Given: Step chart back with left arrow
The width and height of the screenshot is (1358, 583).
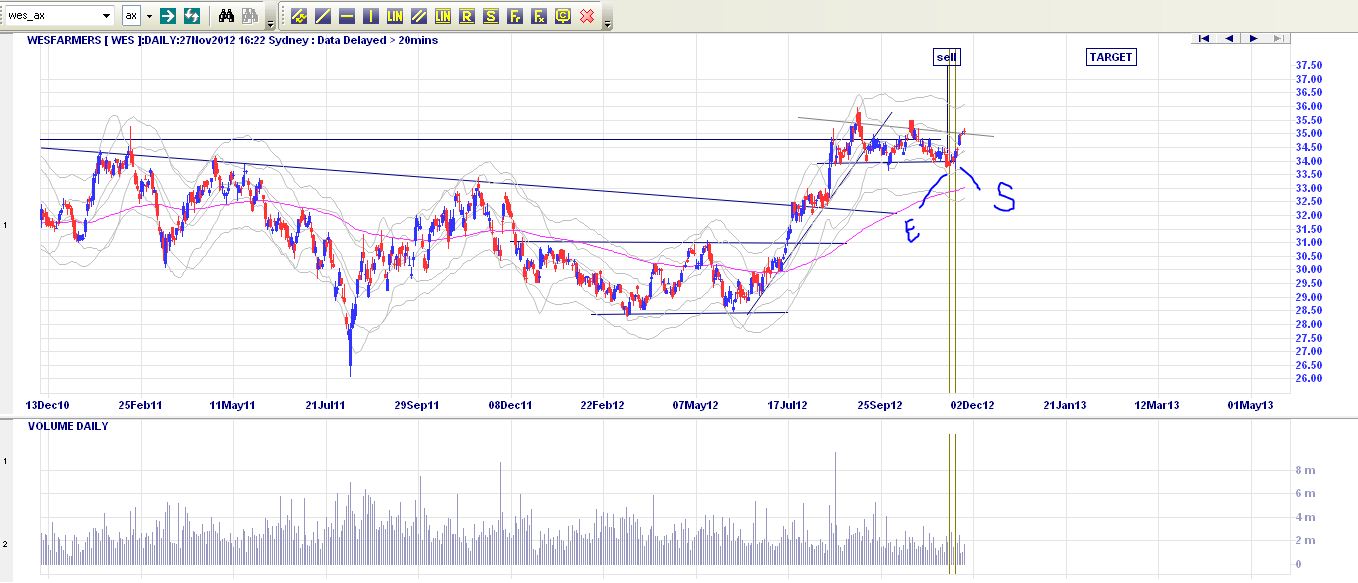Looking at the screenshot, I should click(x=1229, y=38).
